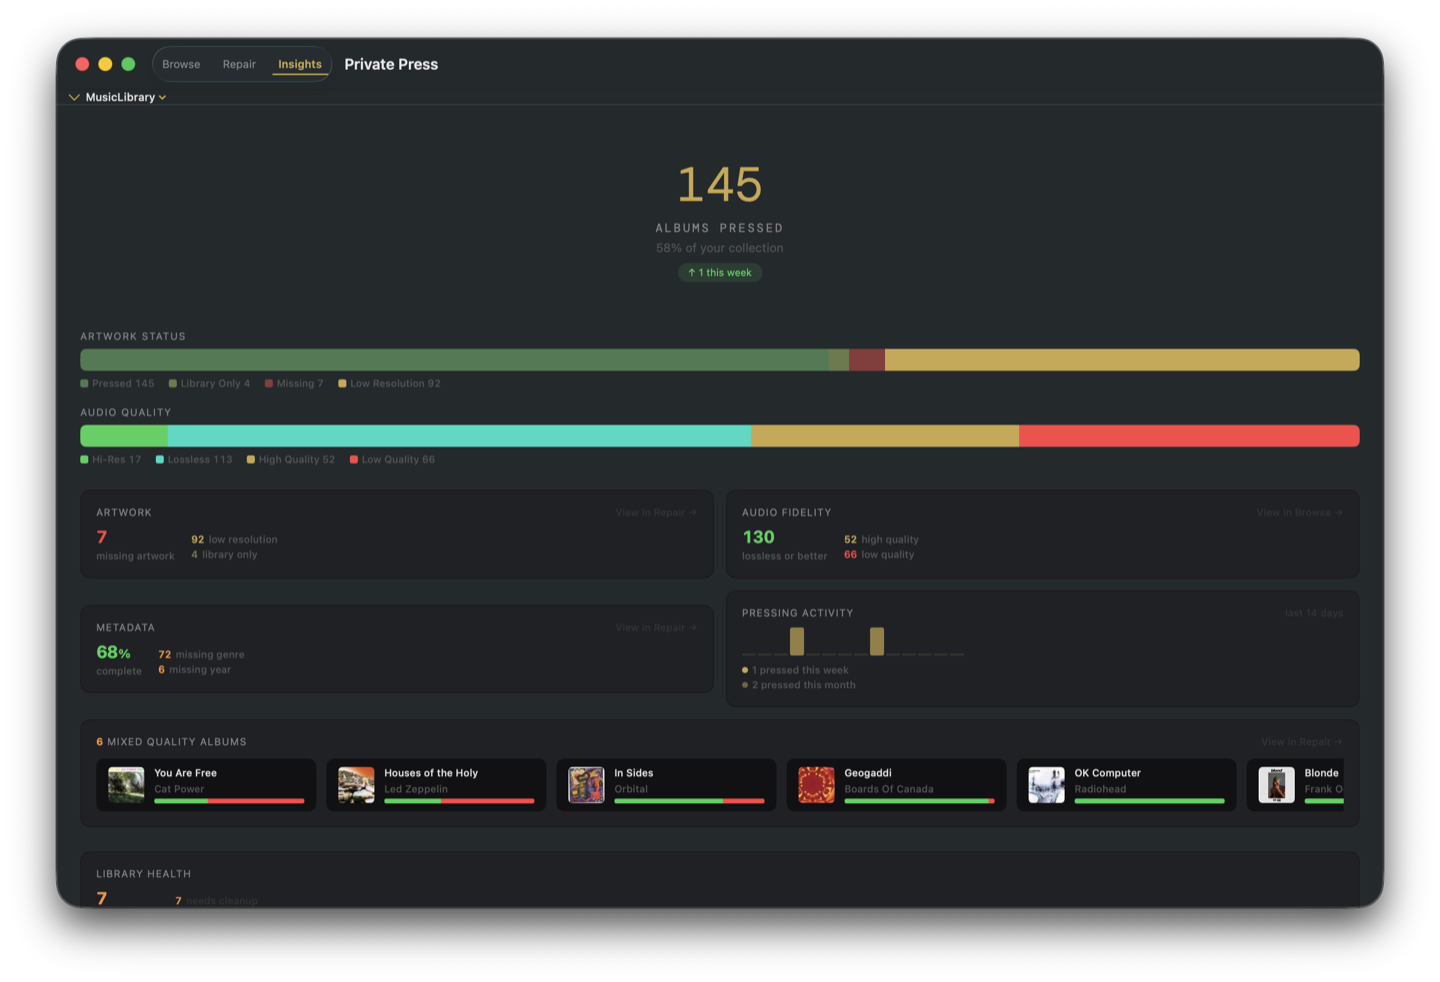This screenshot has height=982, width=1440.
Task: Toggle the Low Quality 66 audio filter
Action: click(392, 459)
